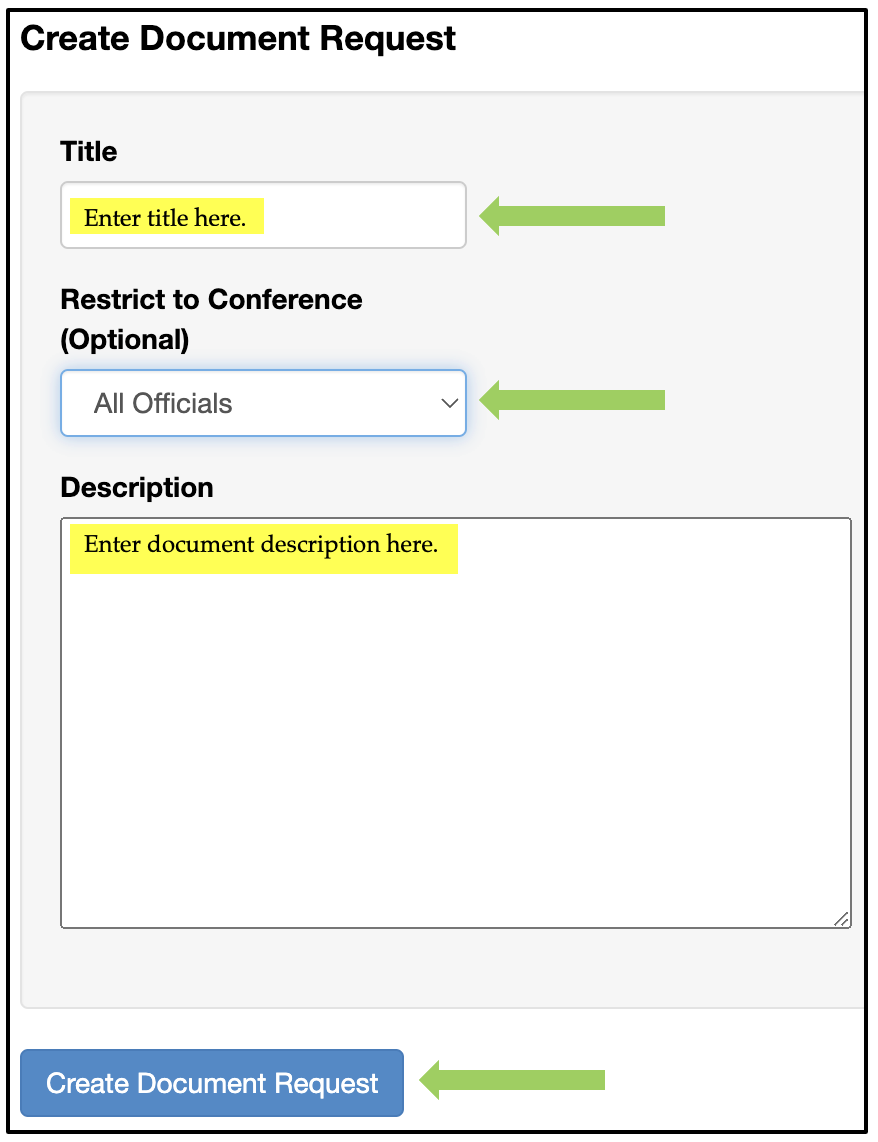Click the green arrow beside the submit button
The height and width of the screenshot is (1142, 878).
513,1080
